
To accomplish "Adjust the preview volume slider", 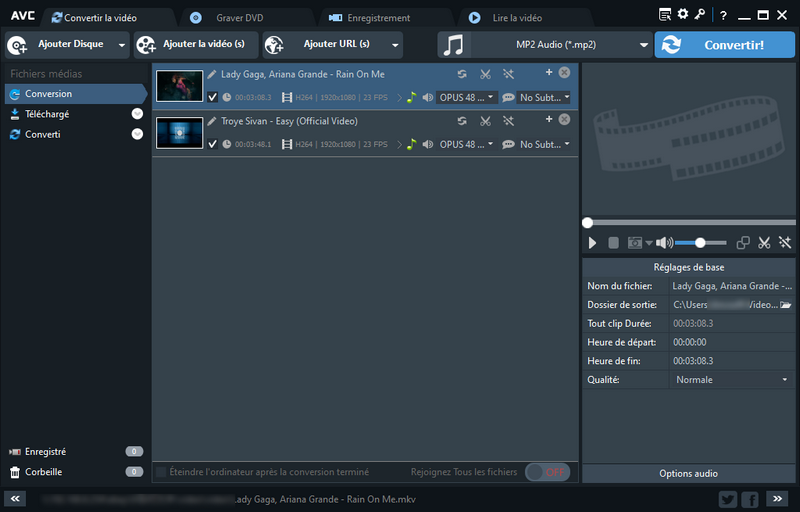I will click(x=701, y=243).
